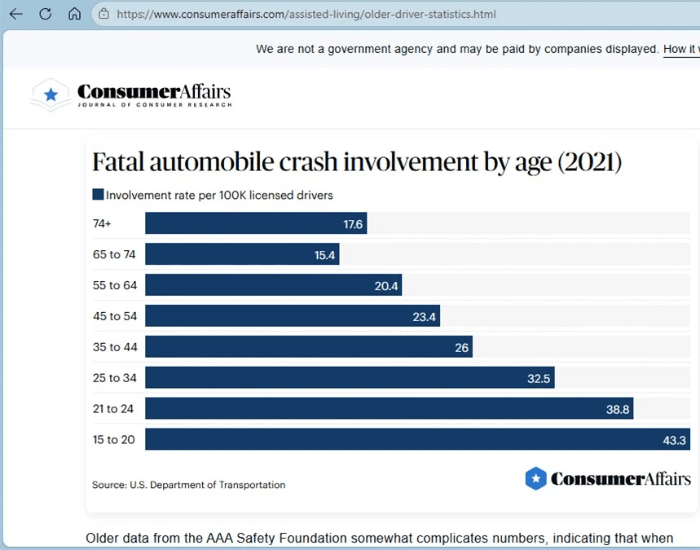Click the 55 to 64 bar showing 20.4
The image size is (700, 550).
pyautogui.click(x=273, y=285)
